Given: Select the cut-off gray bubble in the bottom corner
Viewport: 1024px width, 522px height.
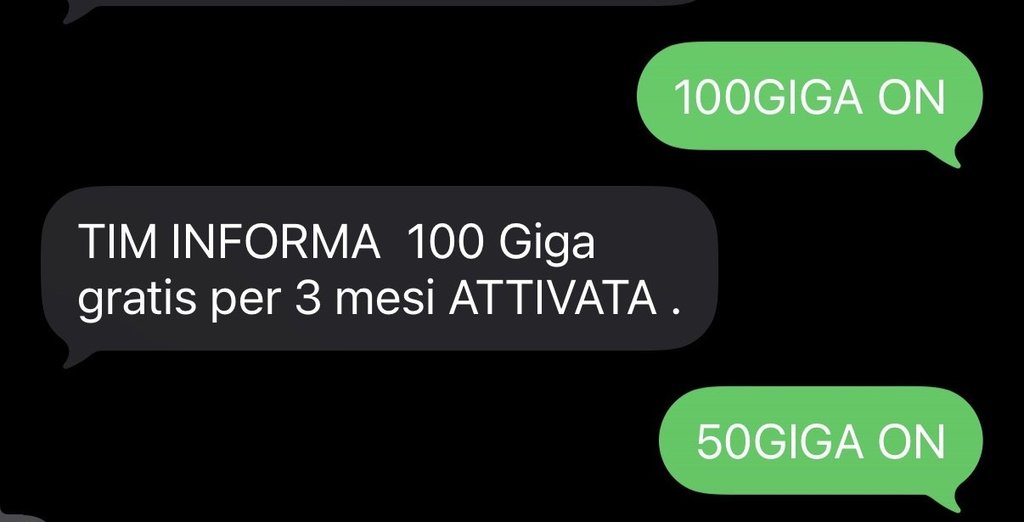Looking at the screenshot, I should [x=20, y=519].
